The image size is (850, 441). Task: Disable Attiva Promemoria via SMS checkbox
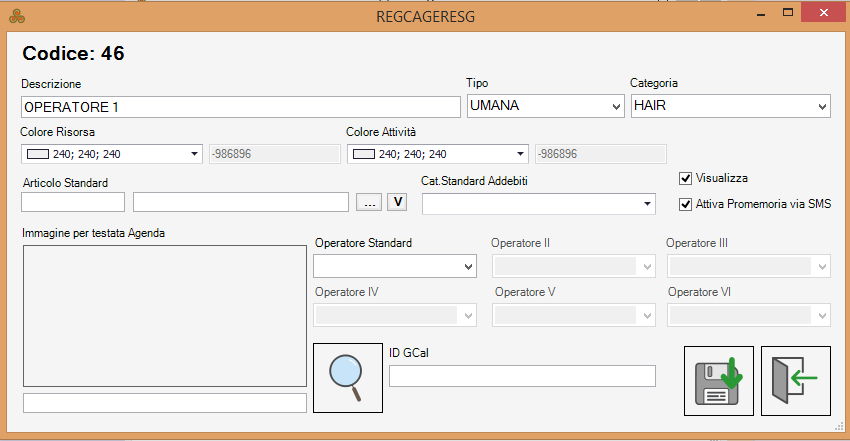pyautogui.click(x=685, y=204)
